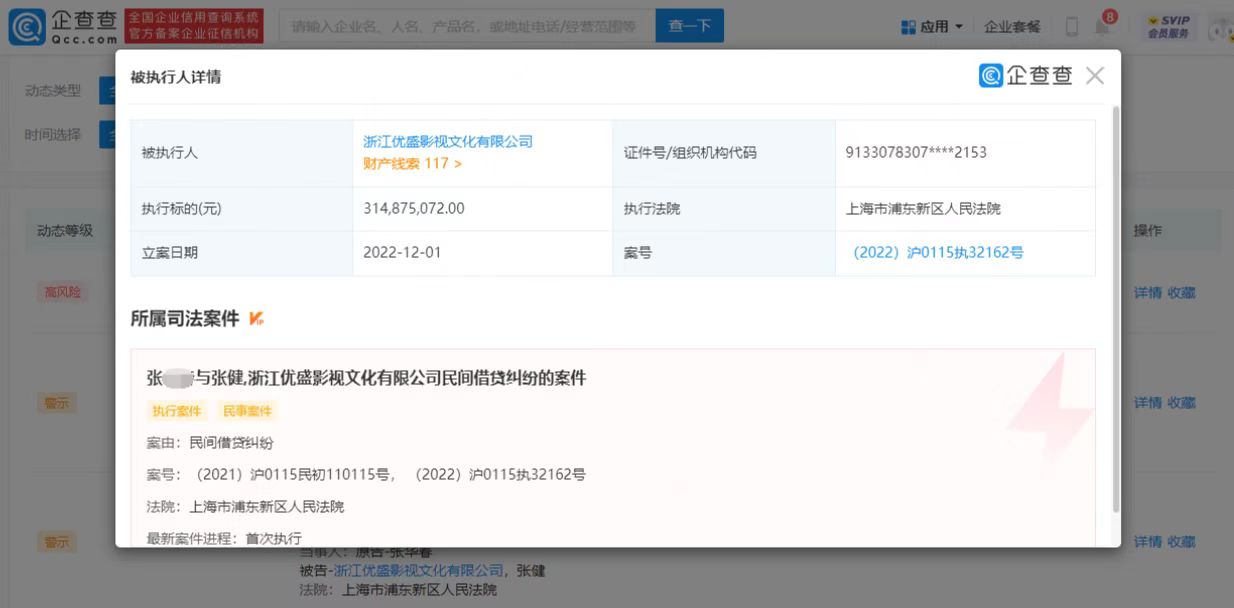The height and width of the screenshot is (608, 1234).
Task: Close the 被执行人详情 dialog
Action: (1095, 76)
